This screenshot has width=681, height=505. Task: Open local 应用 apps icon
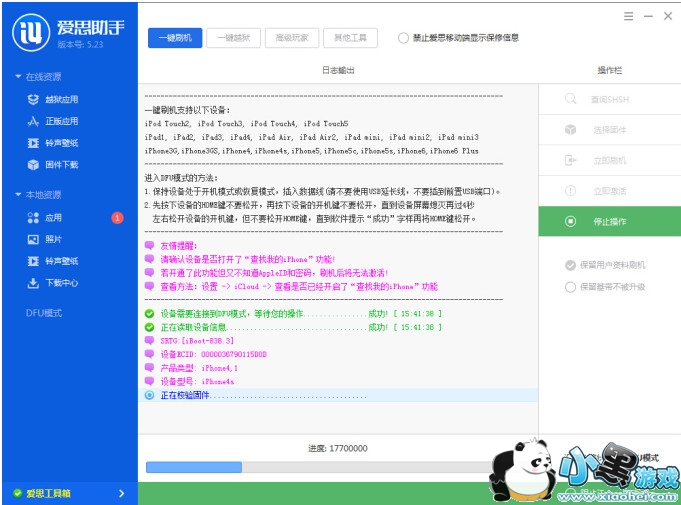point(33,218)
